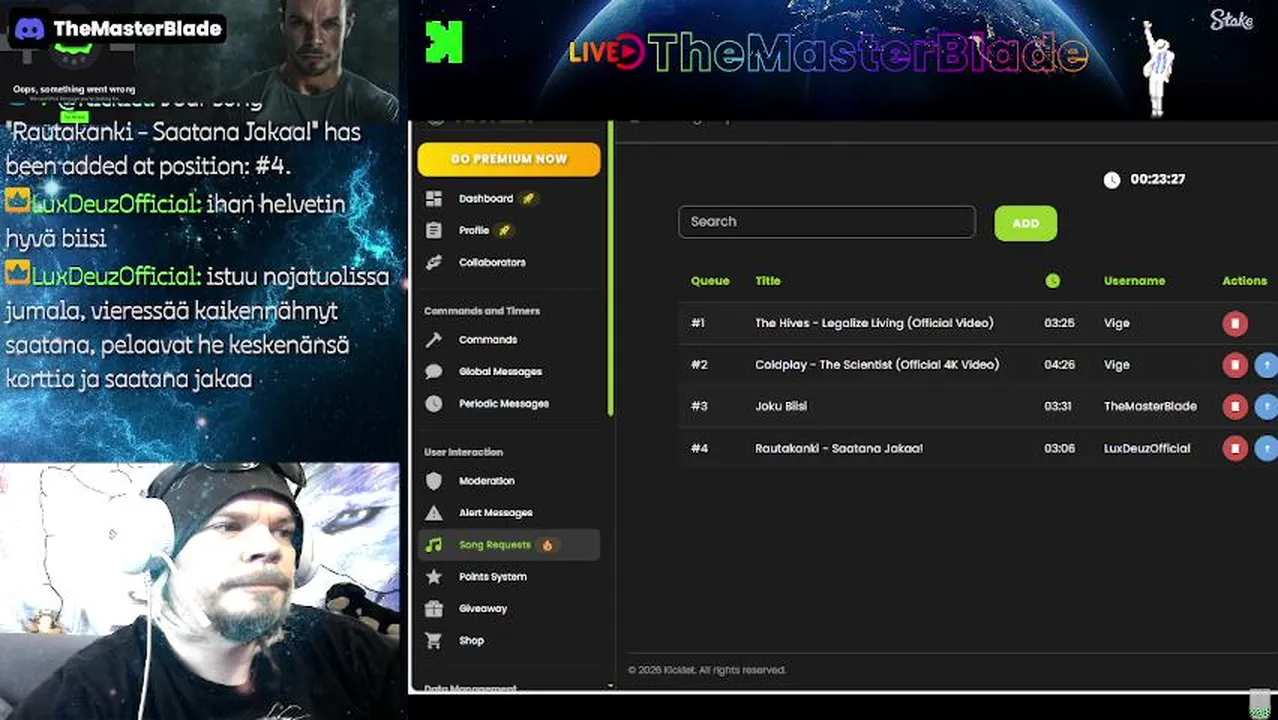
Task: Click the Alert Messages warning triangle icon
Action: (434, 513)
